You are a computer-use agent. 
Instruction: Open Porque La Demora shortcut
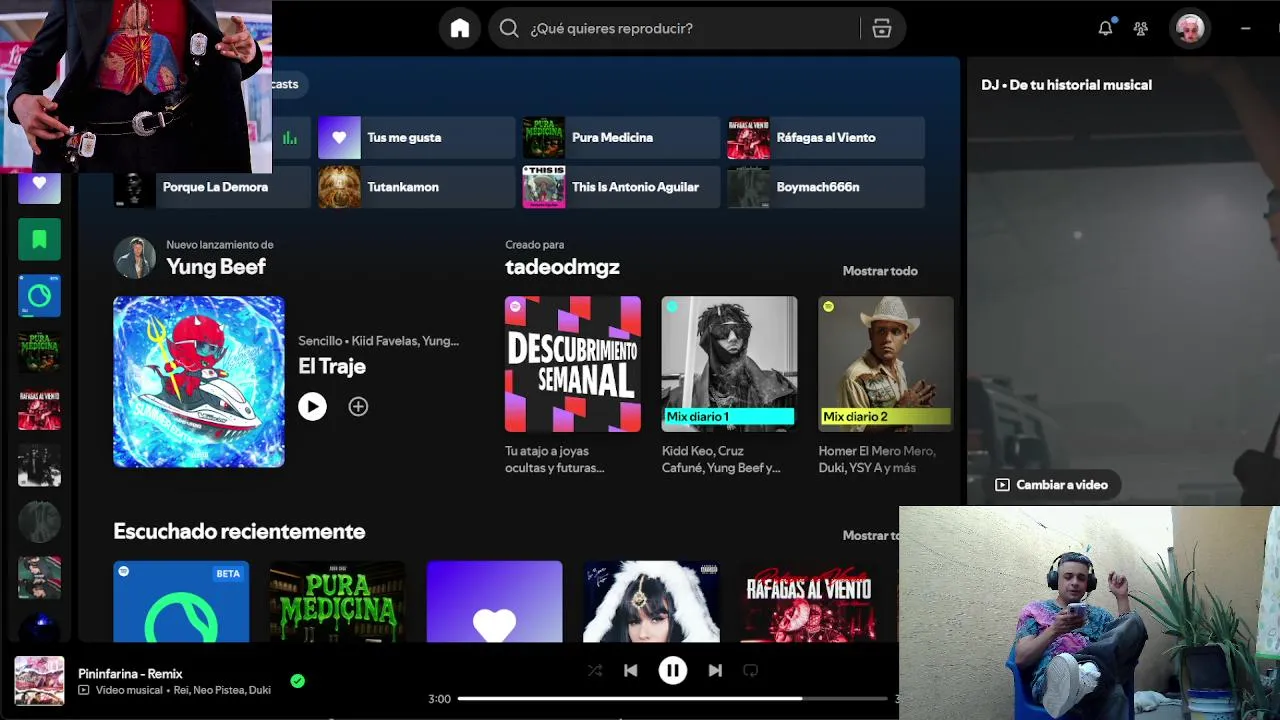pyautogui.click(x=212, y=187)
